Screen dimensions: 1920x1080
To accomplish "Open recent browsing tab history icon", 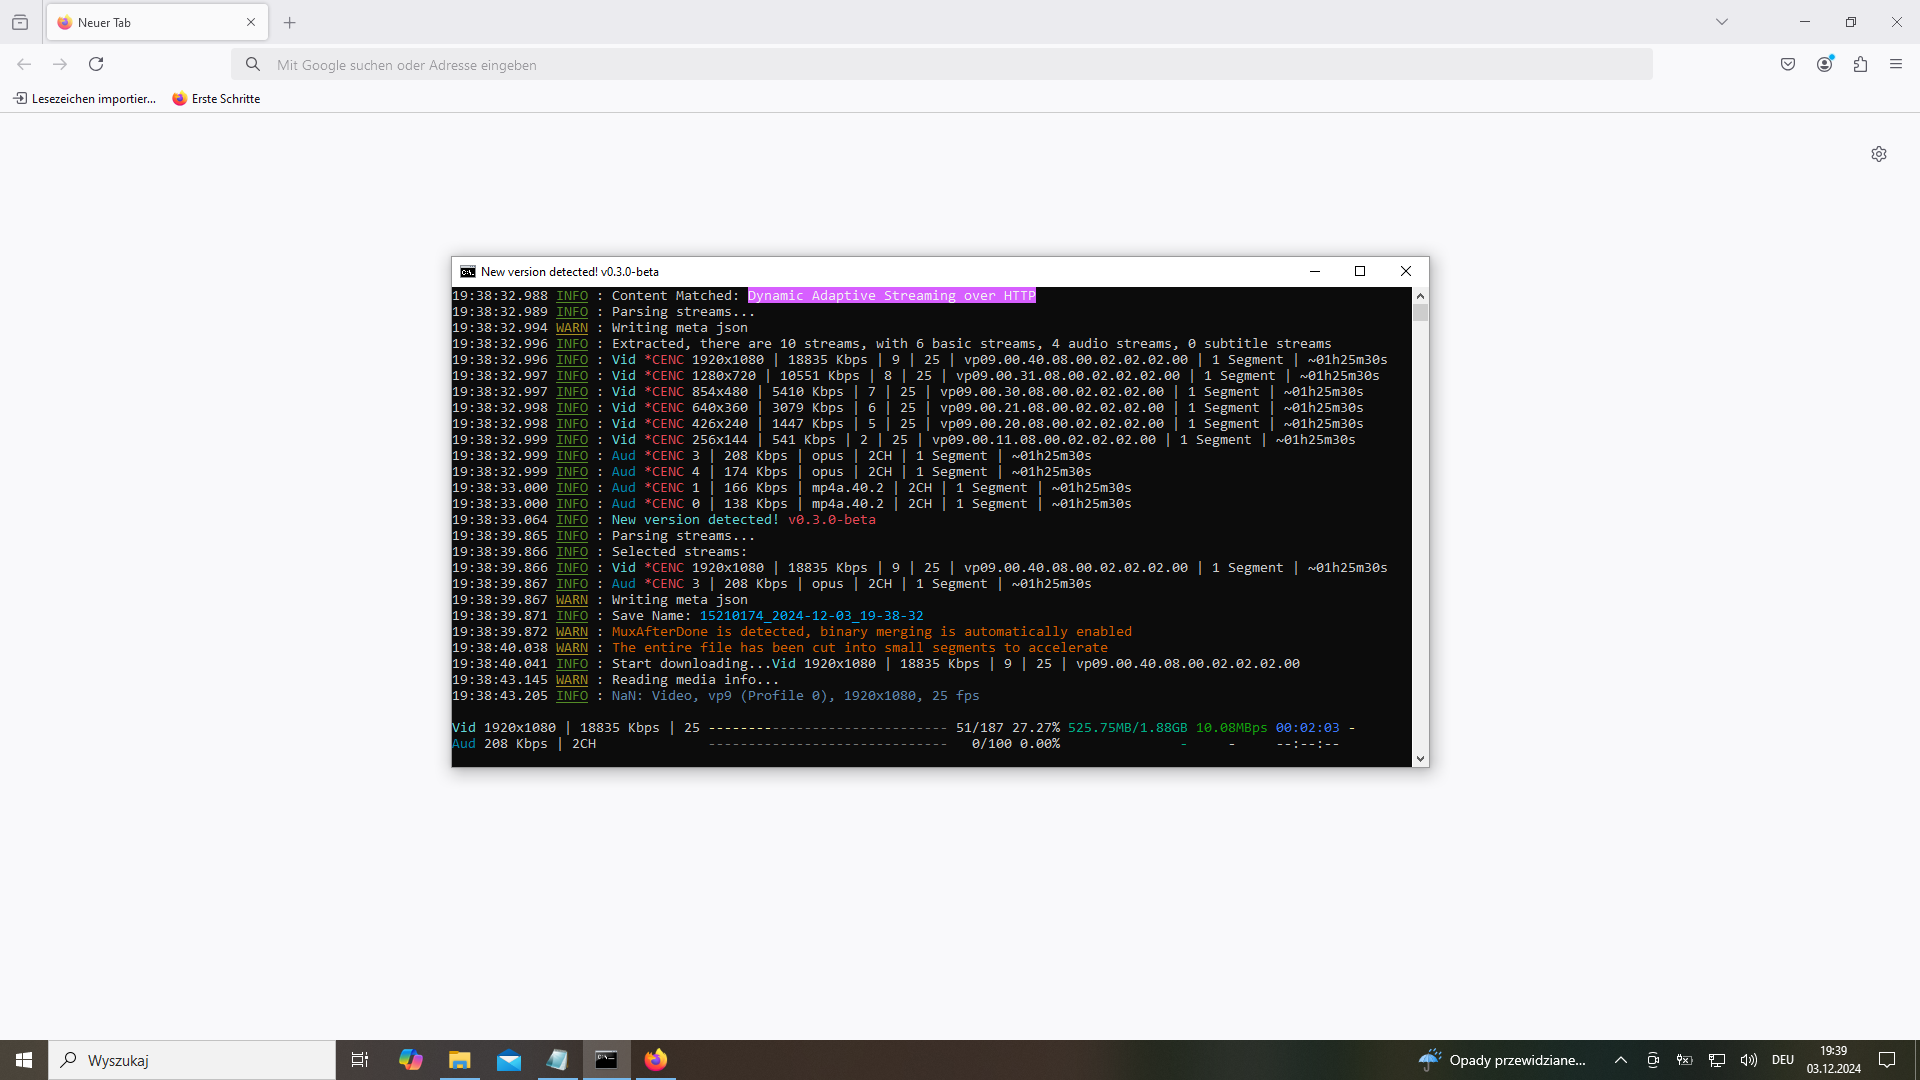I will click(20, 22).
